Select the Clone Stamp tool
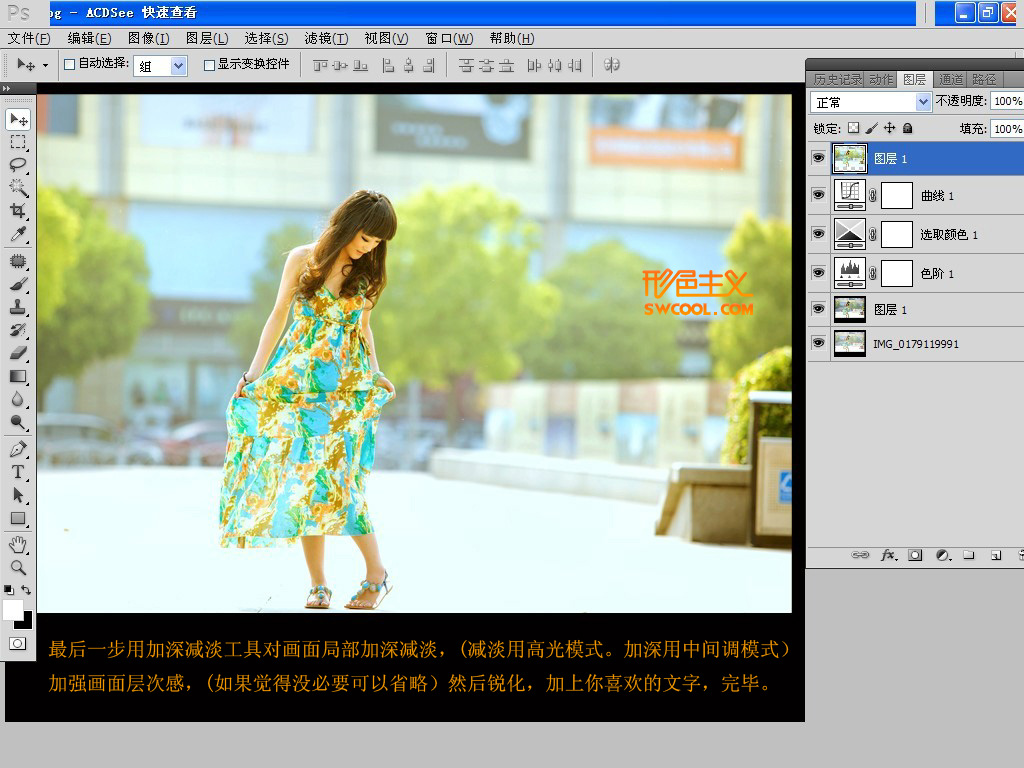 pyautogui.click(x=18, y=307)
